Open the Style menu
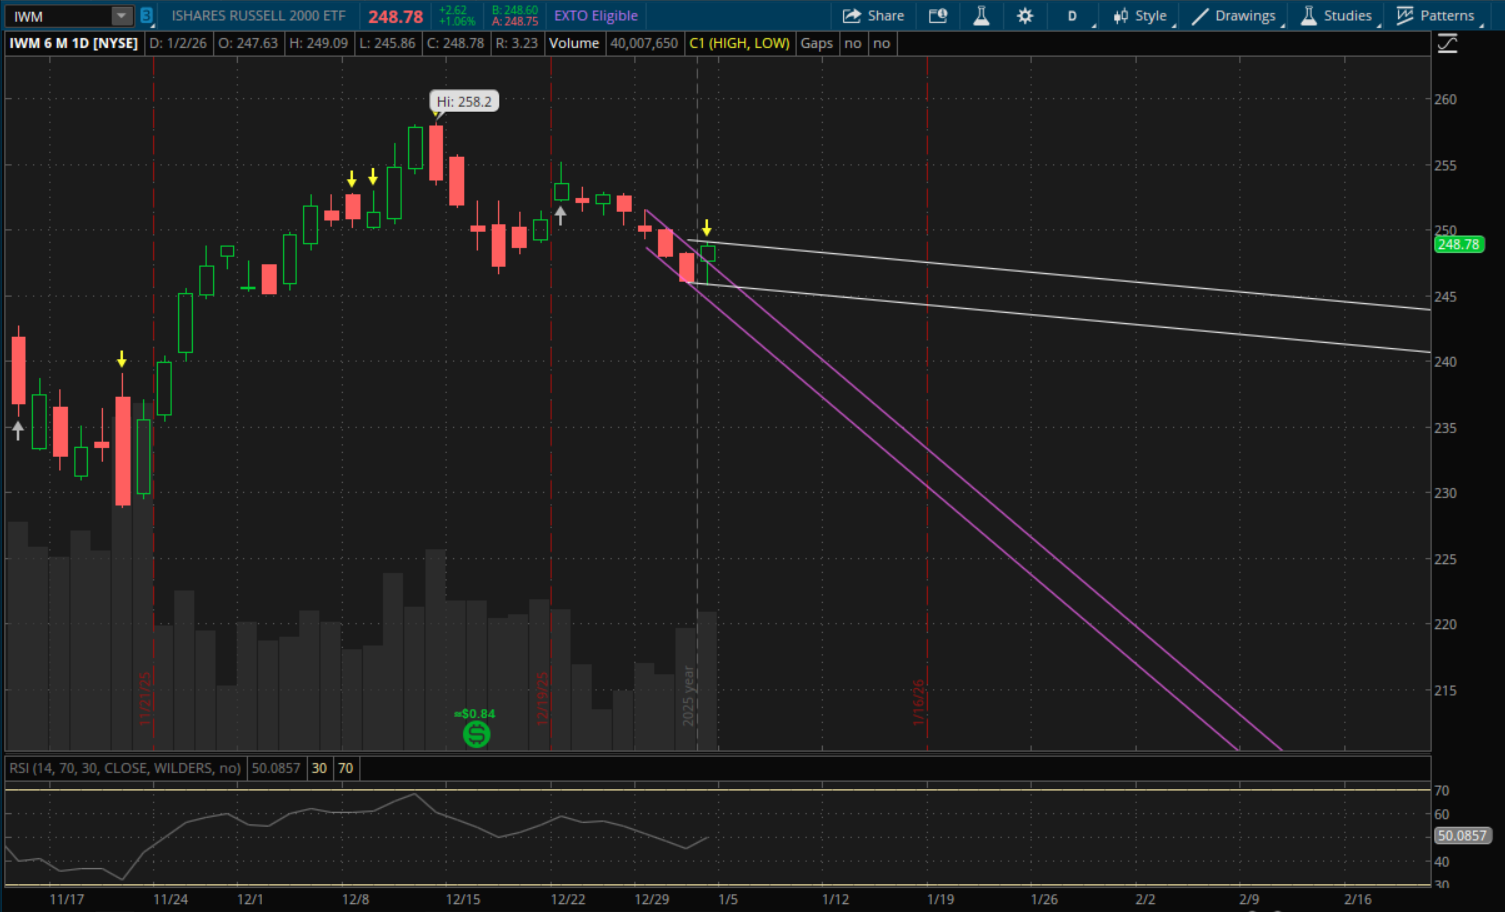This screenshot has height=912, width=1505. [1140, 16]
